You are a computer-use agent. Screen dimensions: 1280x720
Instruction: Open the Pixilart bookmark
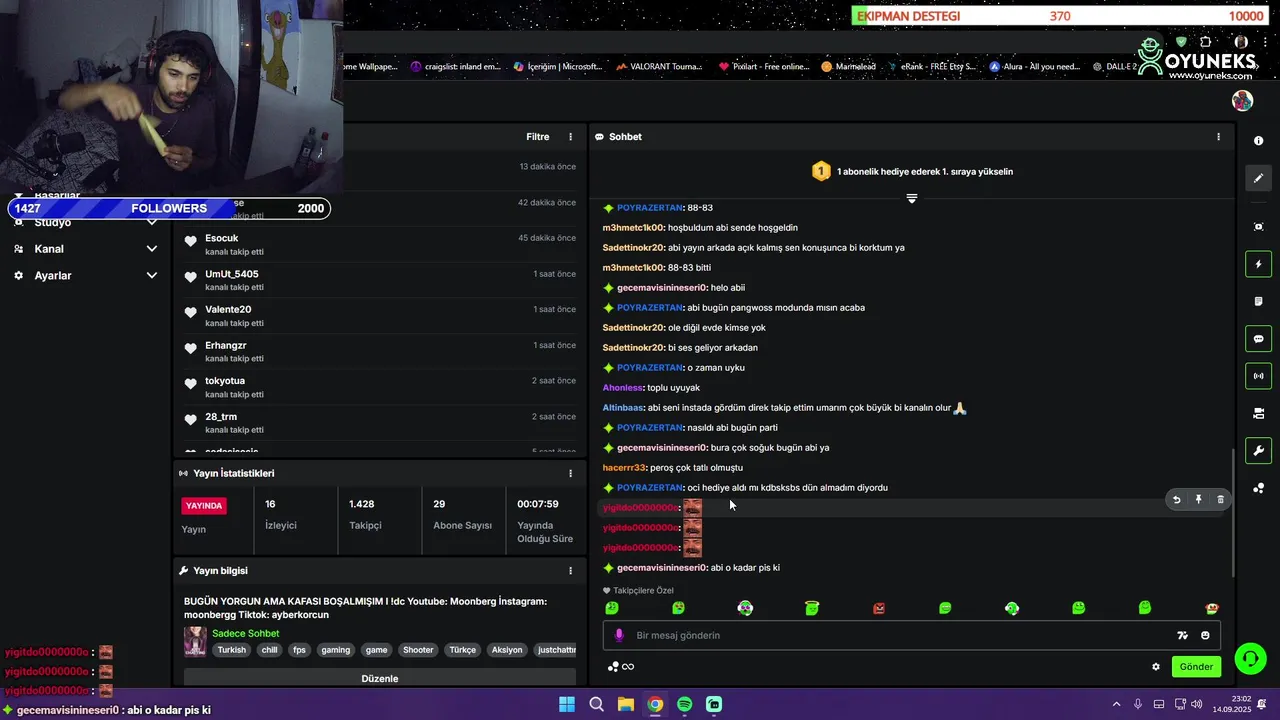(764, 67)
